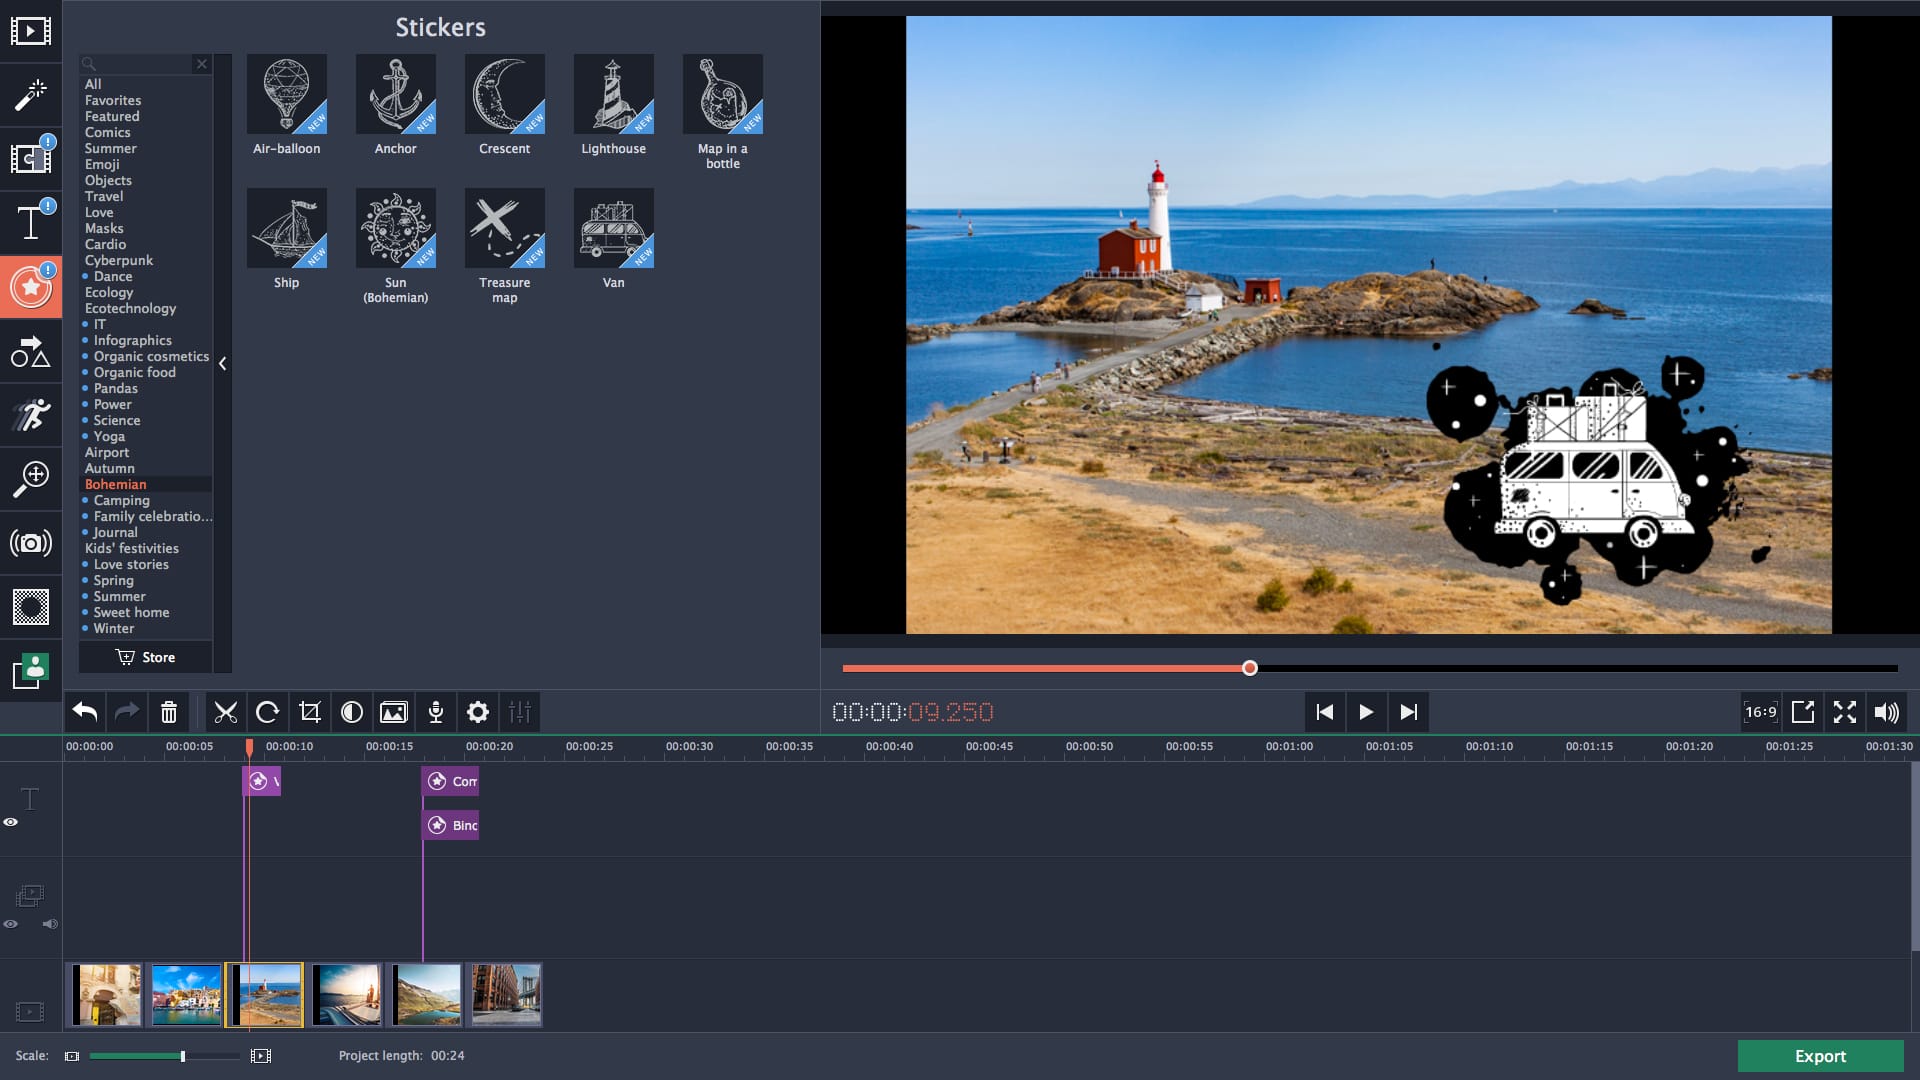Select the Transitions panel icon
The width and height of the screenshot is (1920, 1080).
coord(32,159)
